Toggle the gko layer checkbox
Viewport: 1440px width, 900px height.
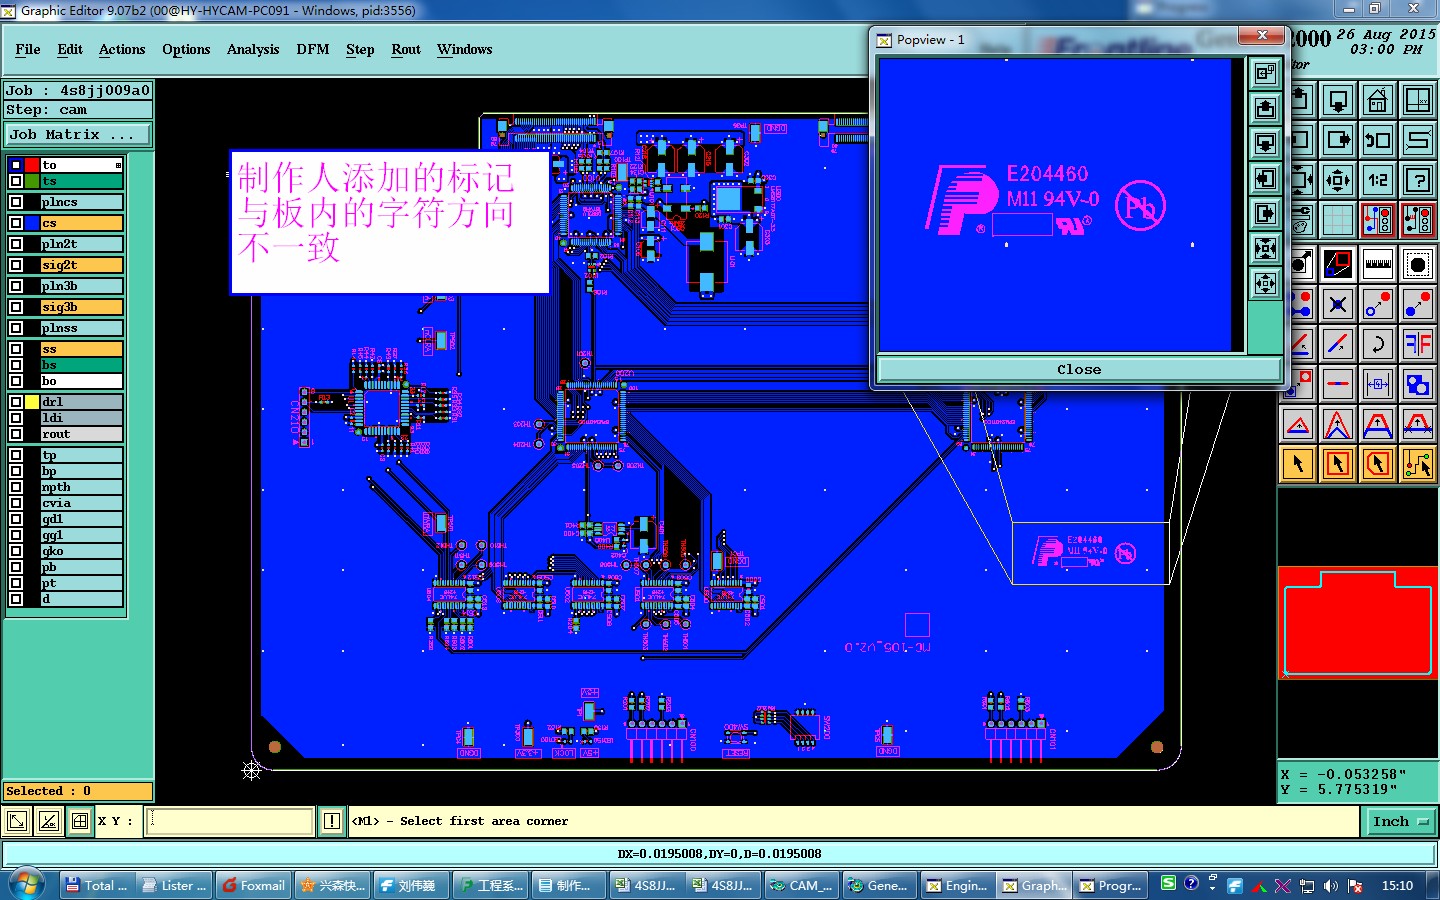pos(16,551)
